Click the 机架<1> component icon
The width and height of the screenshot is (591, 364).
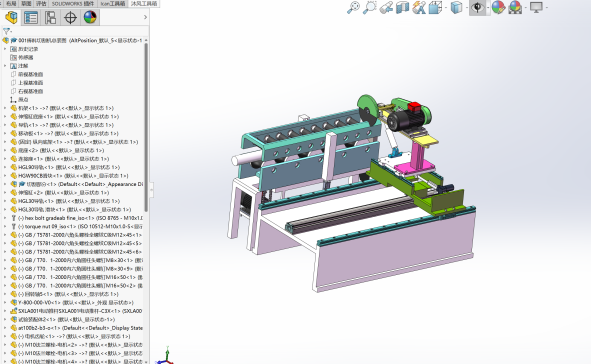(x=14, y=108)
